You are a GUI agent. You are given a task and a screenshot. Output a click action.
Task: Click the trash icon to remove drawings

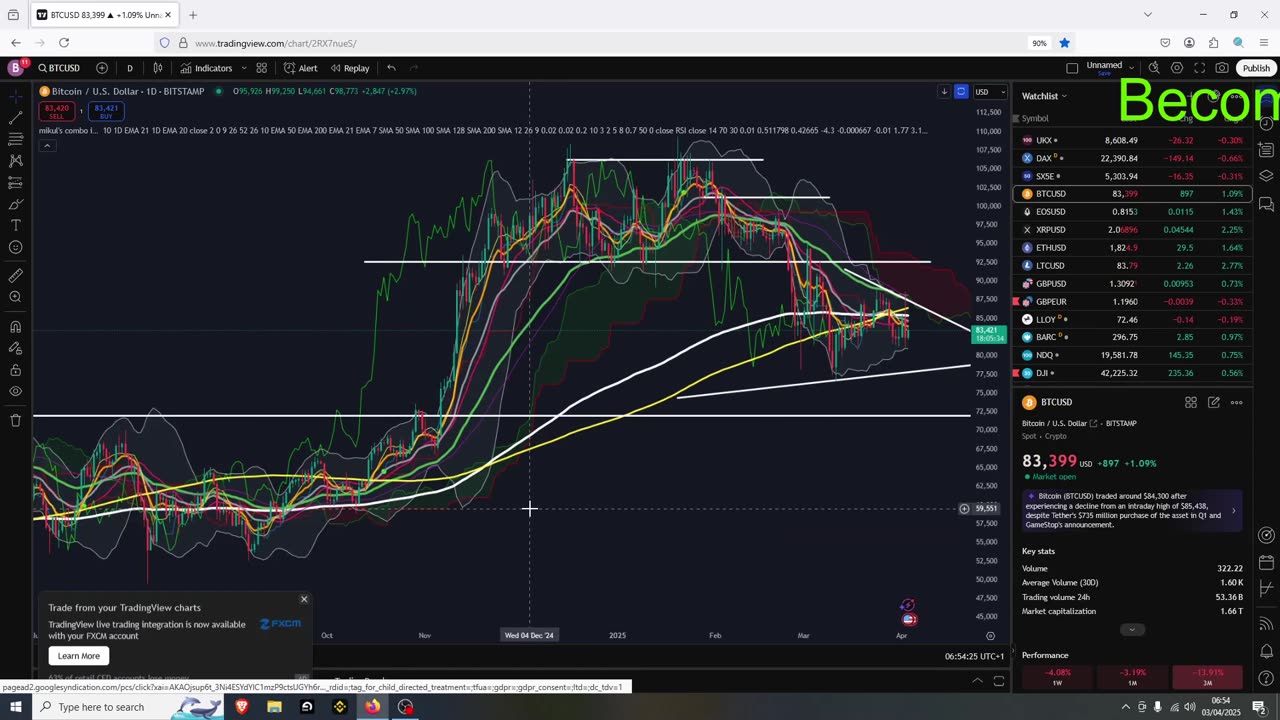point(15,420)
